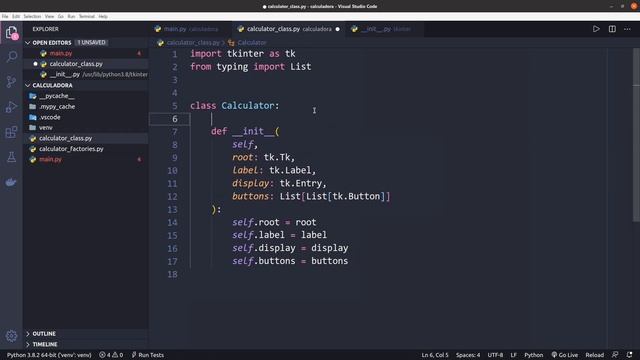The height and width of the screenshot is (360, 640).
Task: Open the Explorer view in activity bar
Action: pyautogui.click(x=11, y=32)
